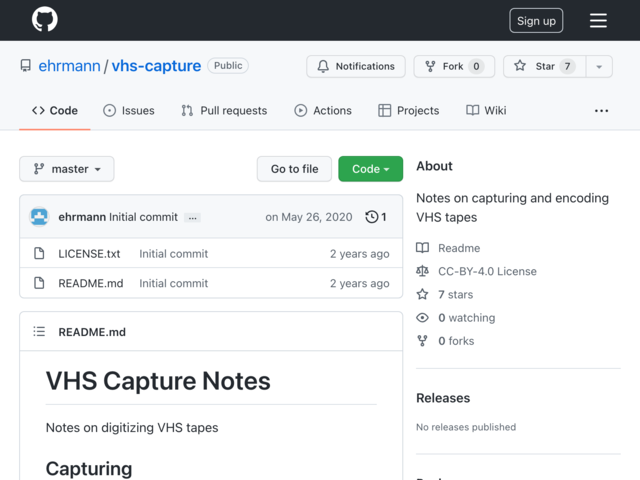Click the star count badge 7

[x=567, y=66]
